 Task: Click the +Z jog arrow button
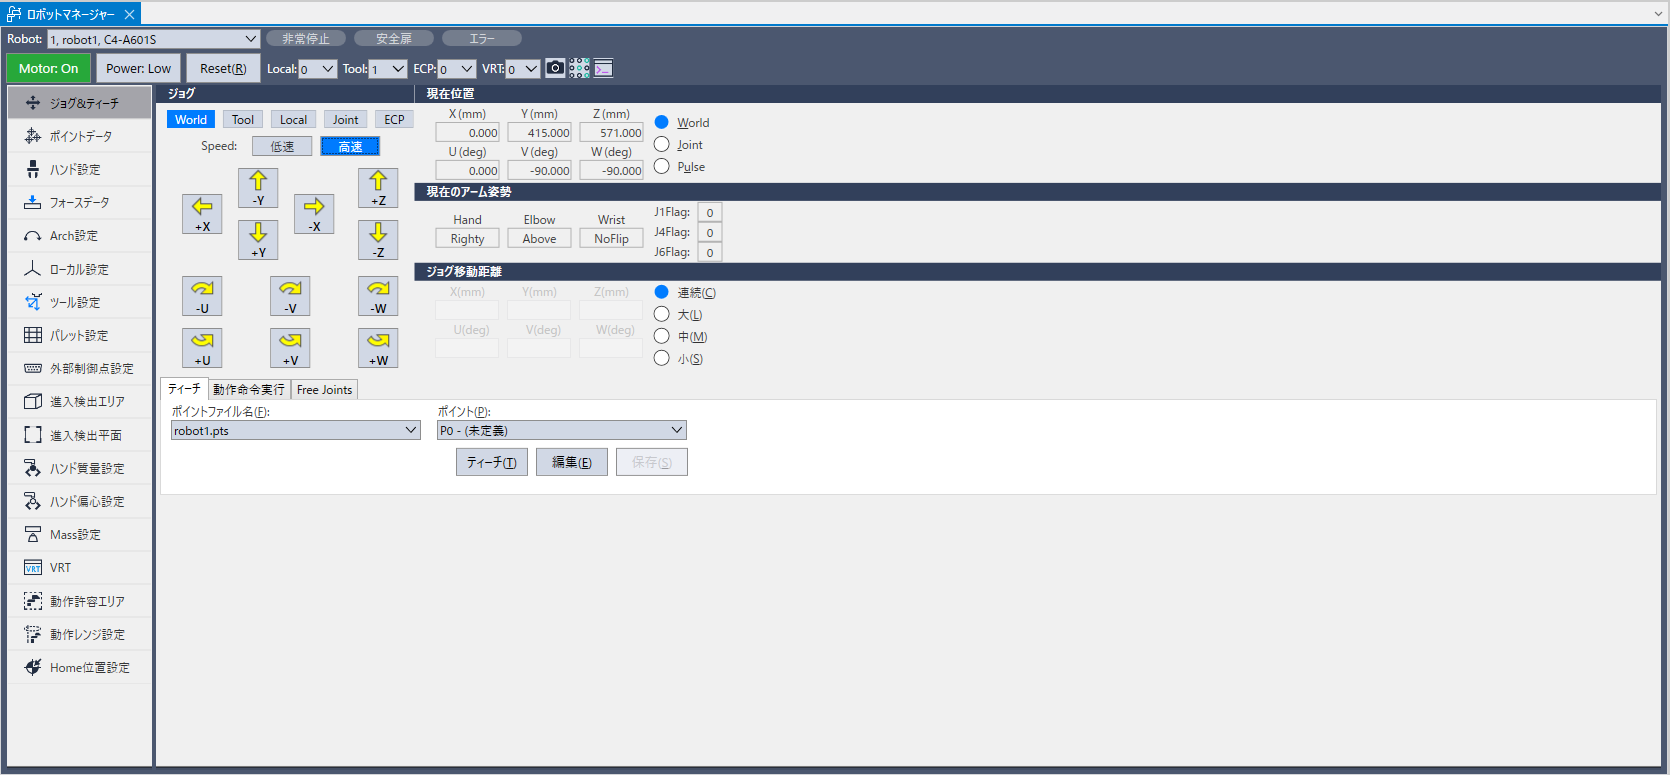(378, 188)
